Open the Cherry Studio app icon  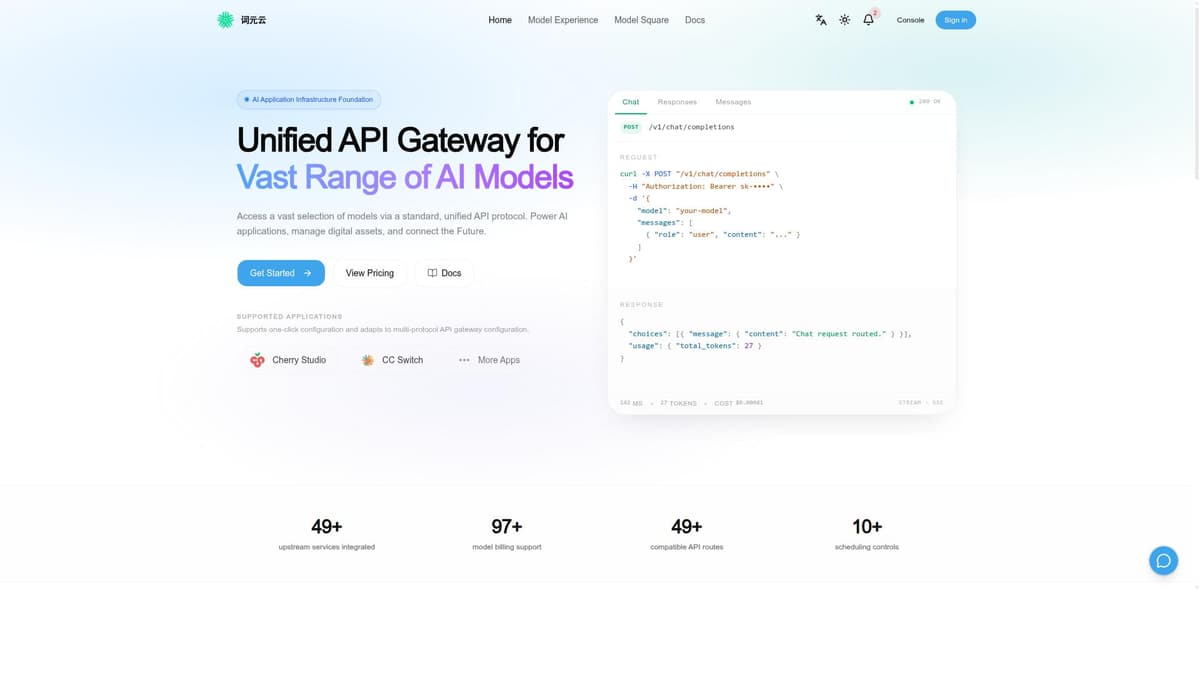point(257,360)
